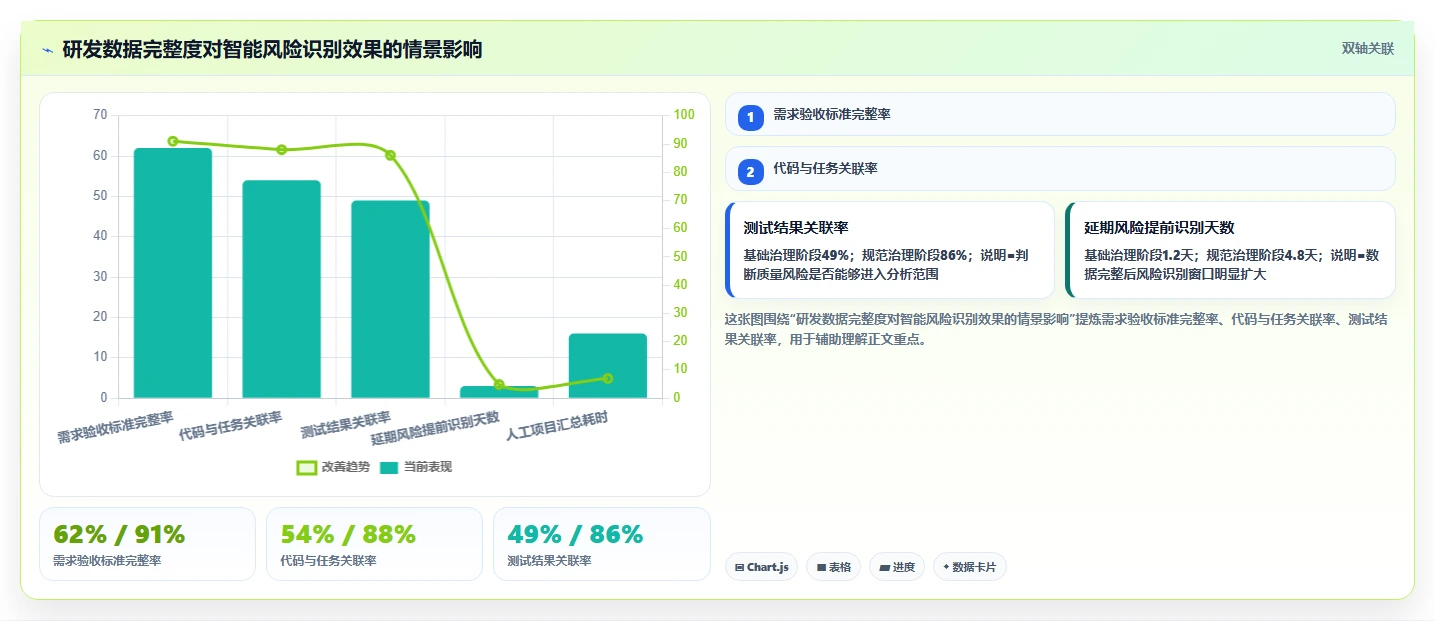Screen dimensions: 1435x621
Task: Click the 进度 tag
Action: 897,567
